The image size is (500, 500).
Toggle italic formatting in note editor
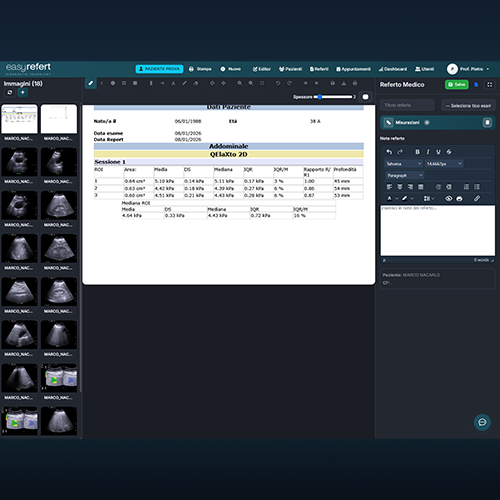click(x=428, y=152)
